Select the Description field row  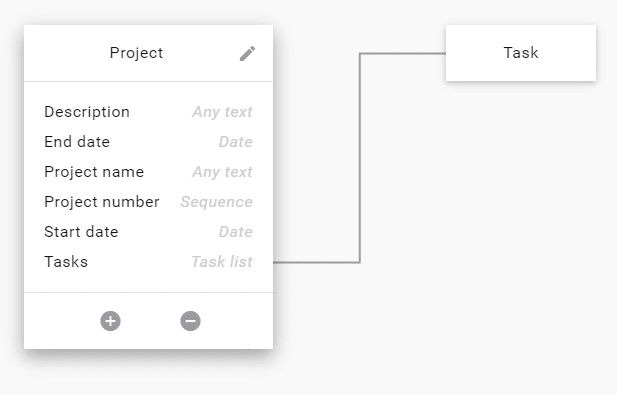[x=148, y=112]
